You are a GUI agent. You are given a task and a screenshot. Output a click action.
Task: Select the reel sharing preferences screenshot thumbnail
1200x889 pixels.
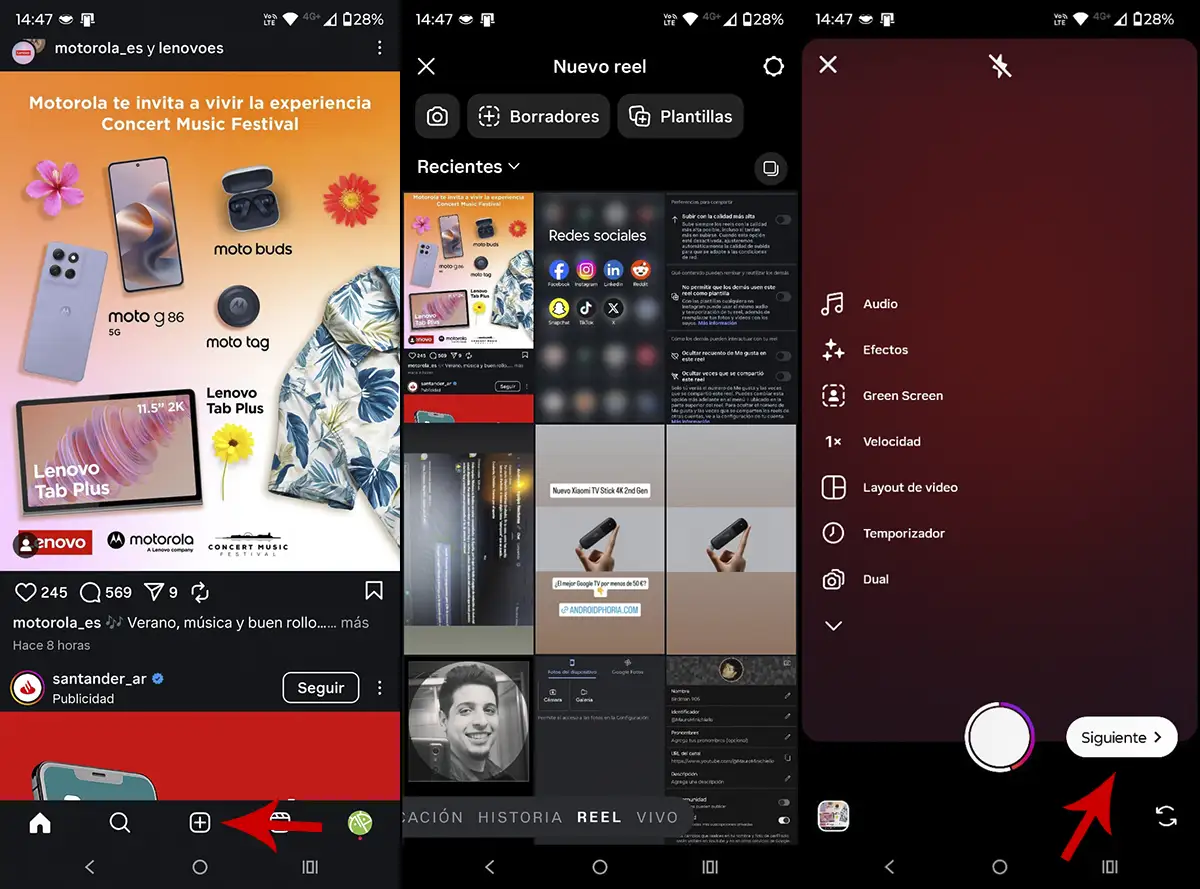731,307
